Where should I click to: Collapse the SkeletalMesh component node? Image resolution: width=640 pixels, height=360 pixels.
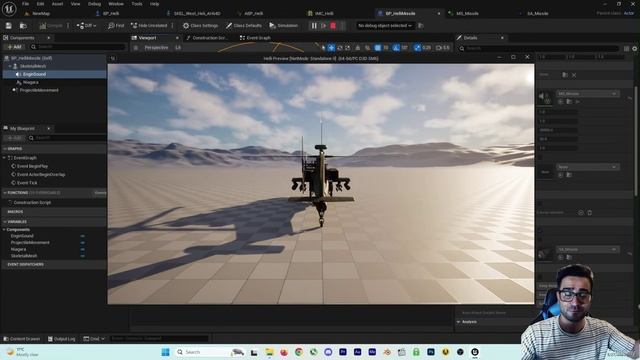click(x=10, y=66)
